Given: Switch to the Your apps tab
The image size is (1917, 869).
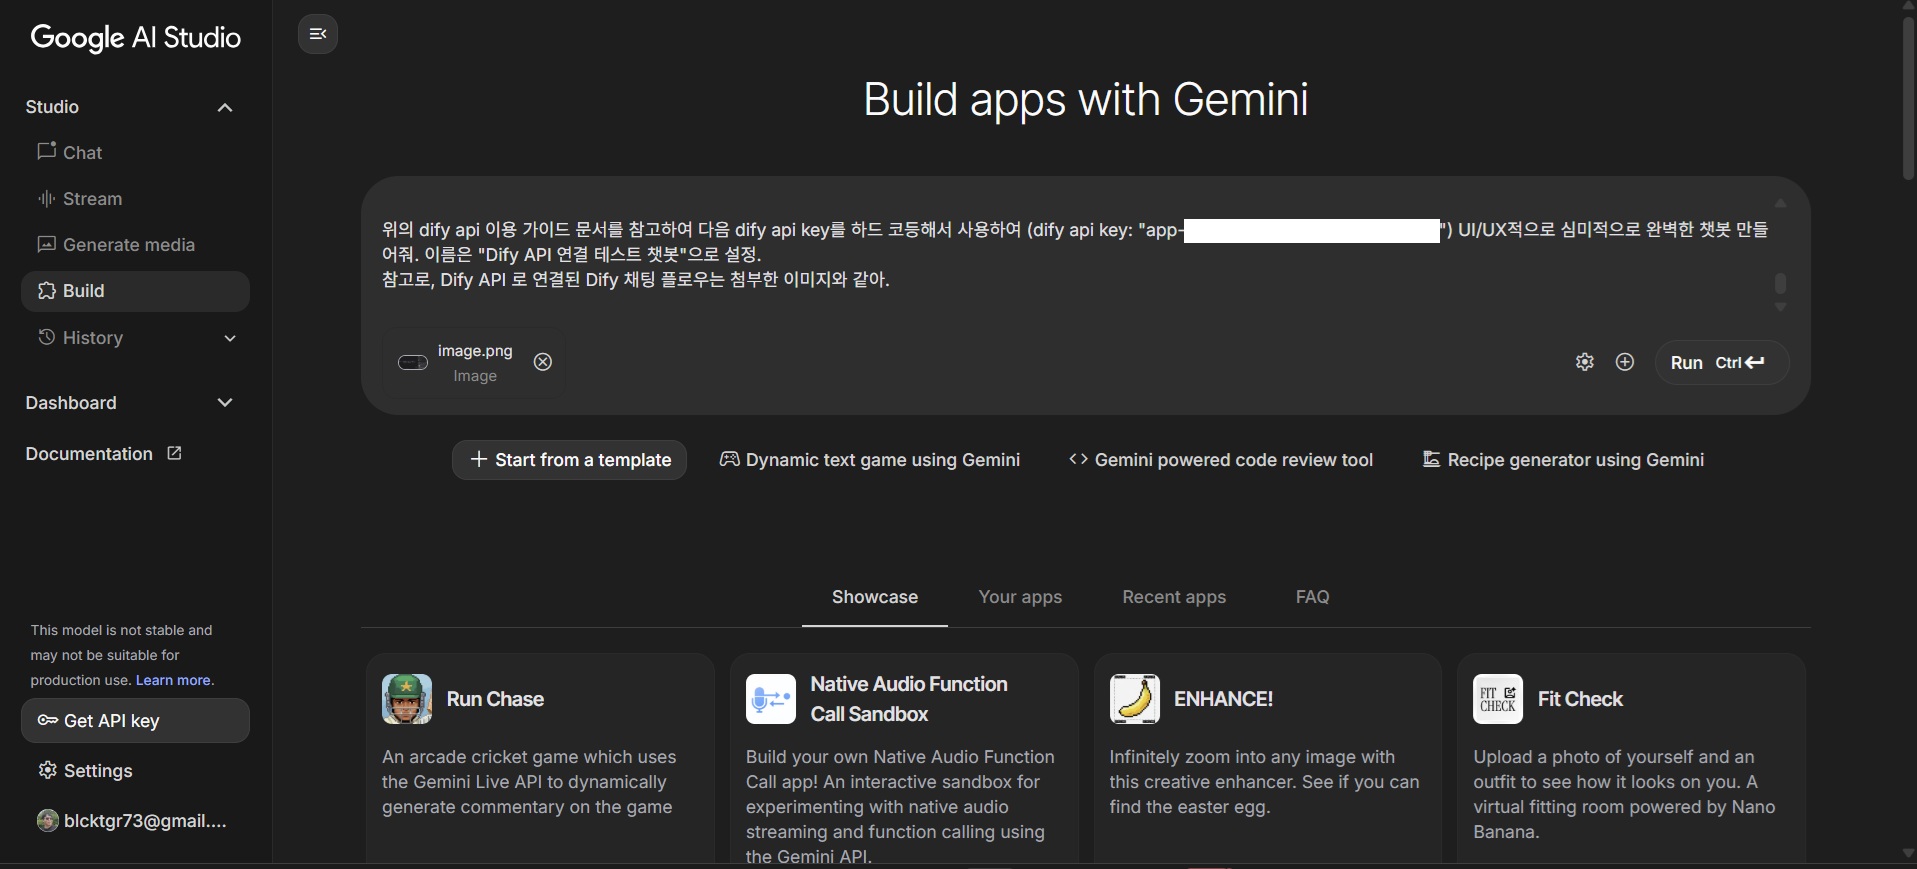Looking at the screenshot, I should 1020,597.
